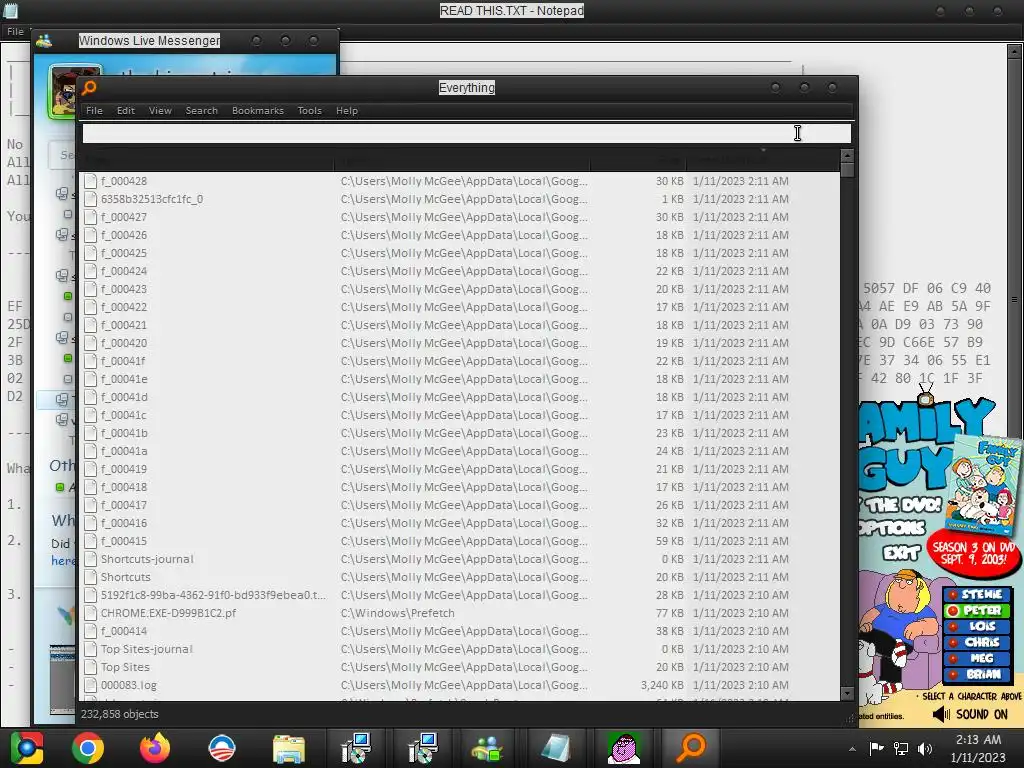Click EXIT in the Family Guy window
Viewport: 1024px width, 768px height.
(x=901, y=553)
